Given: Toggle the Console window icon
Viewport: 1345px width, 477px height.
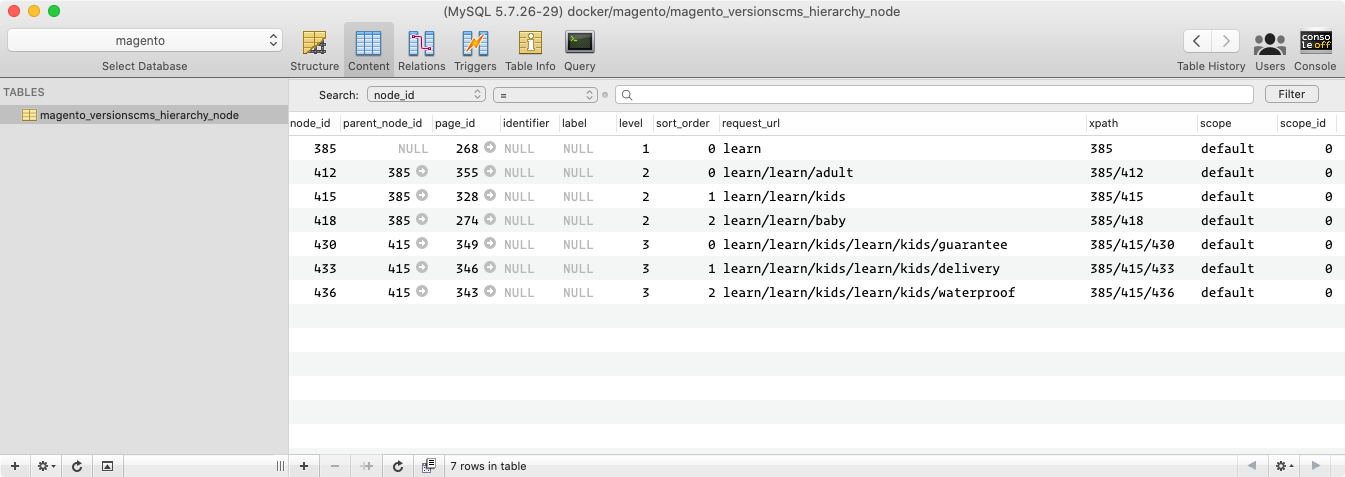Looking at the screenshot, I should click(1315, 50).
